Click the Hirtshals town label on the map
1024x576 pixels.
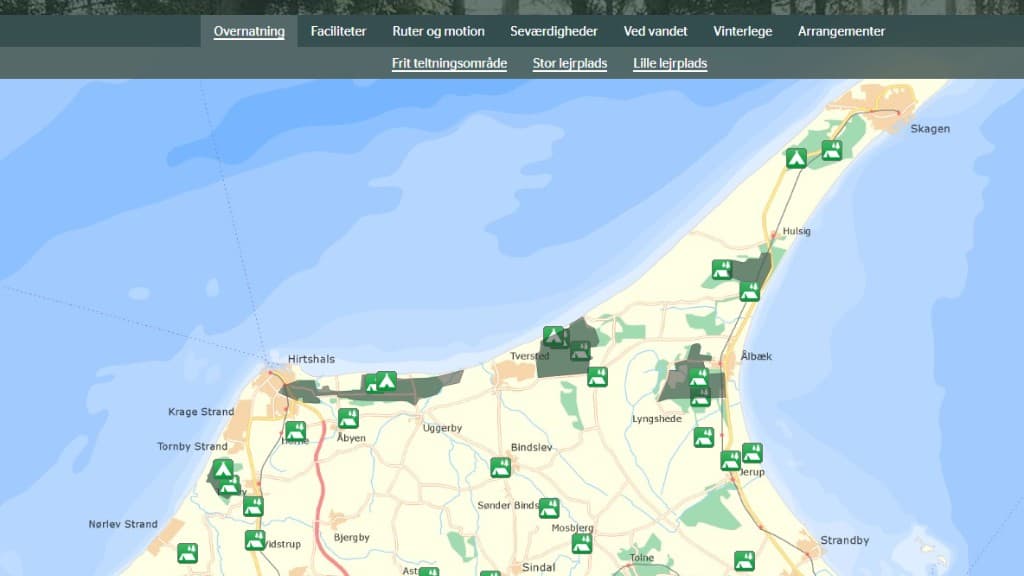pyautogui.click(x=311, y=359)
